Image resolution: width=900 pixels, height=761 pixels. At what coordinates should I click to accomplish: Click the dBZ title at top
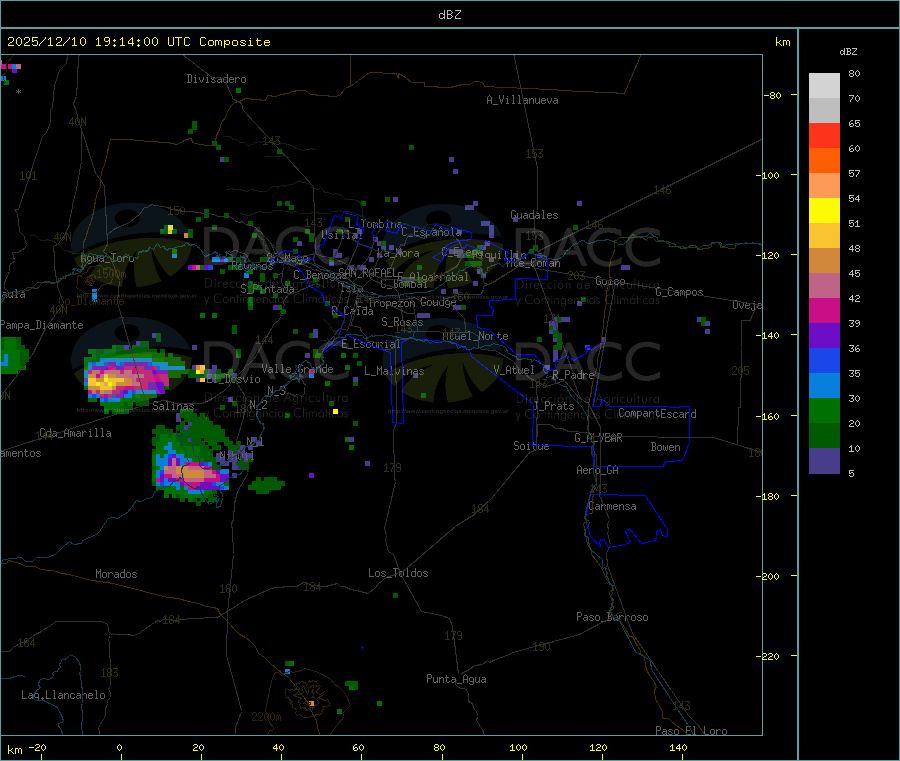(449, 15)
